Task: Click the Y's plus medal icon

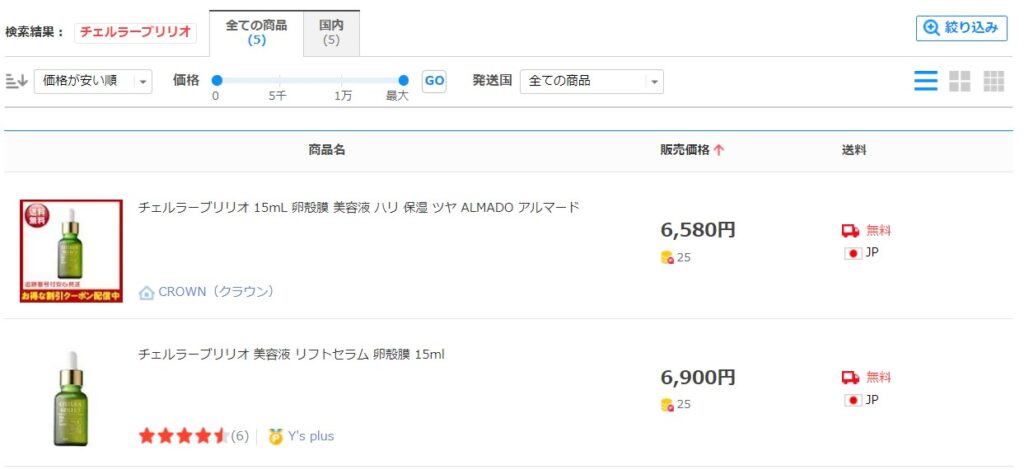Action: click(276, 436)
